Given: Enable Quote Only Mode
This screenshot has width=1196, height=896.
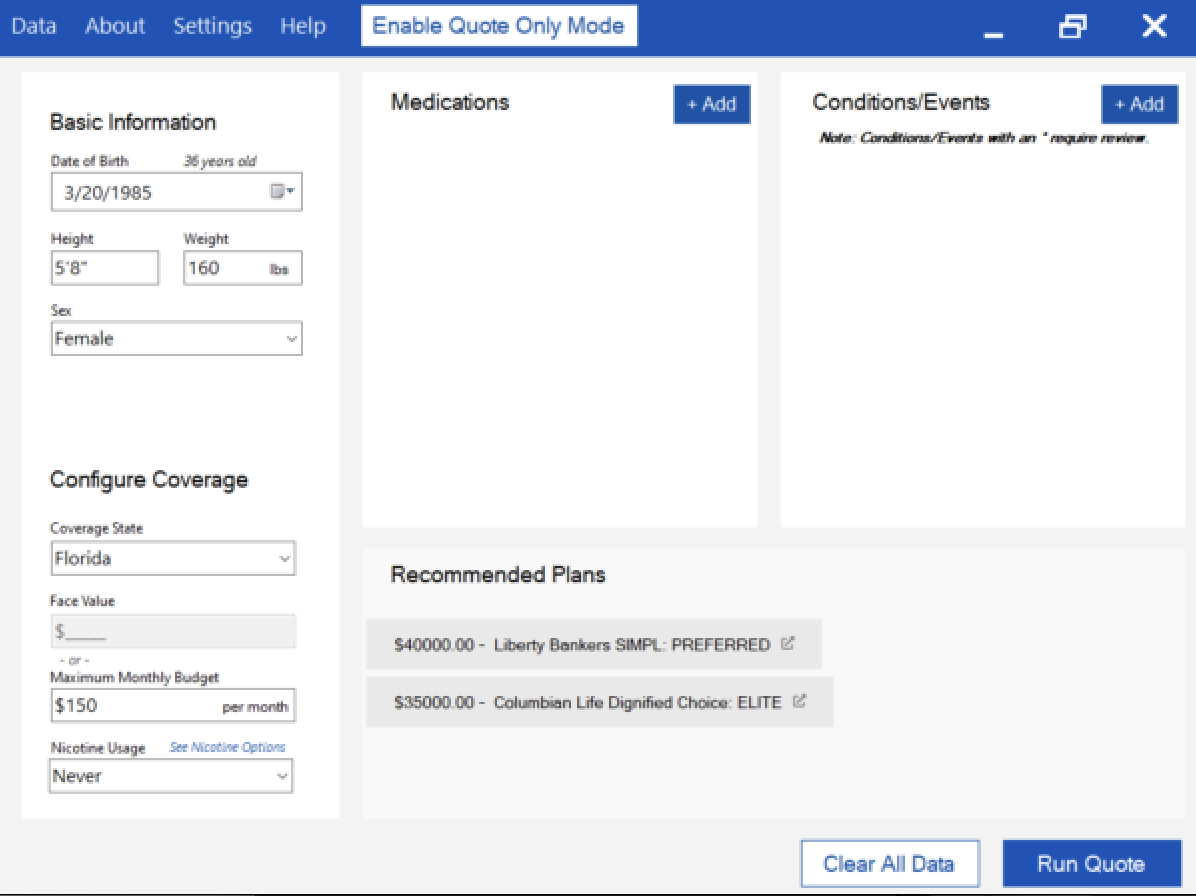Looking at the screenshot, I should [x=498, y=26].
